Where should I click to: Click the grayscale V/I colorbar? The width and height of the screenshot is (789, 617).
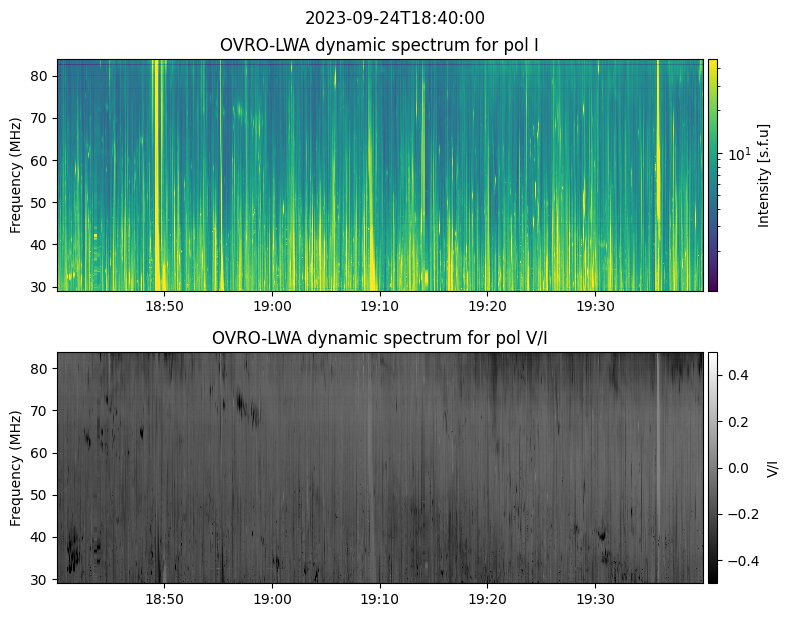tap(713, 468)
